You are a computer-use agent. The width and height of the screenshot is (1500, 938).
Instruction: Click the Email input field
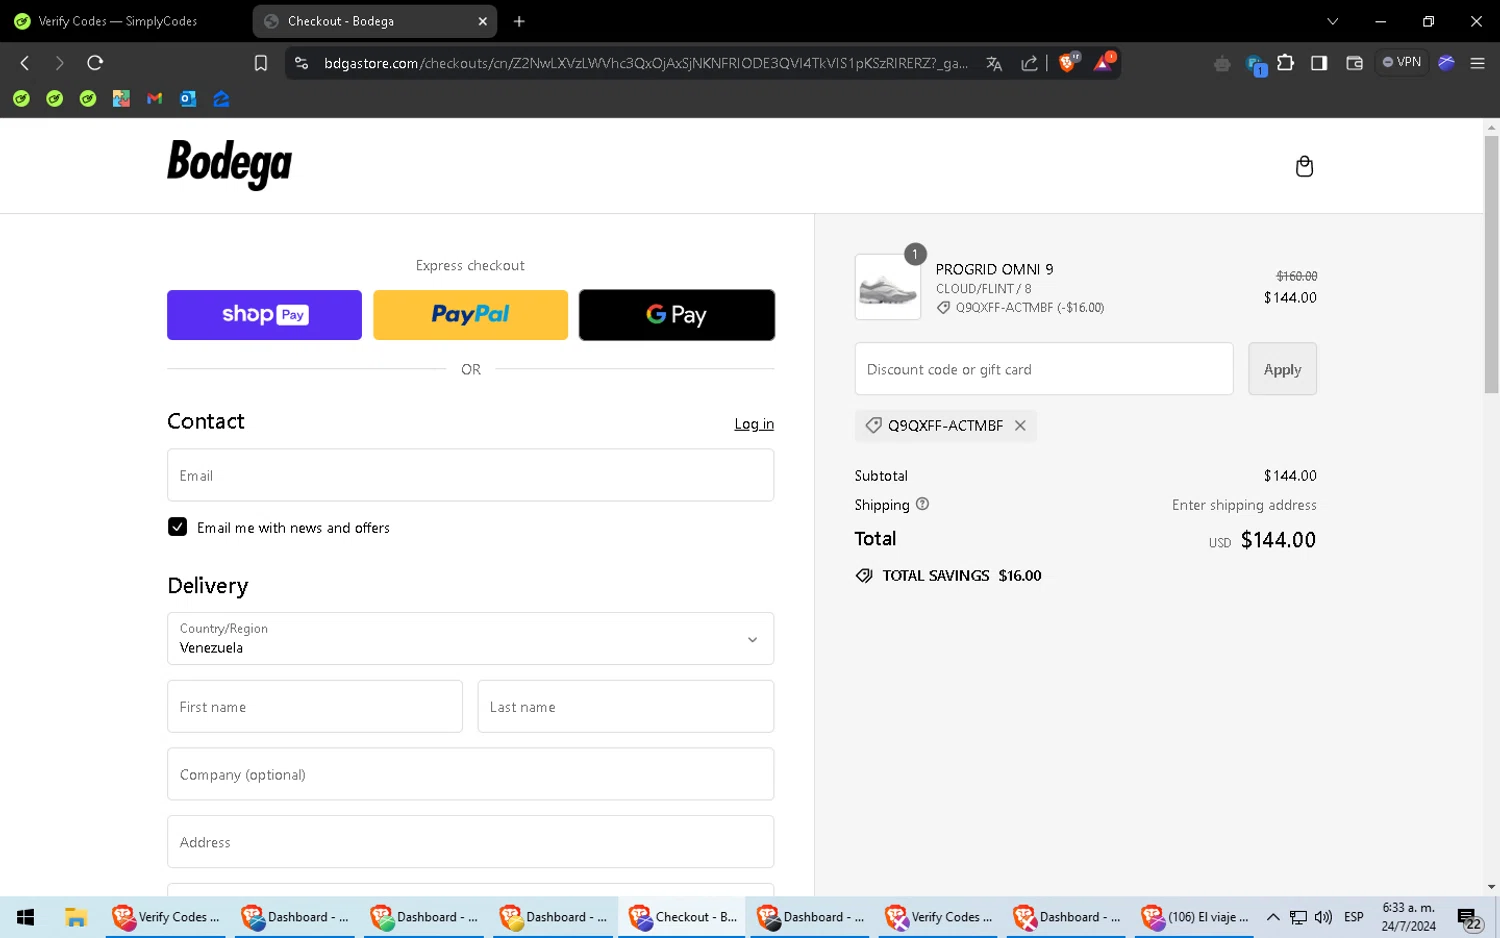click(470, 475)
